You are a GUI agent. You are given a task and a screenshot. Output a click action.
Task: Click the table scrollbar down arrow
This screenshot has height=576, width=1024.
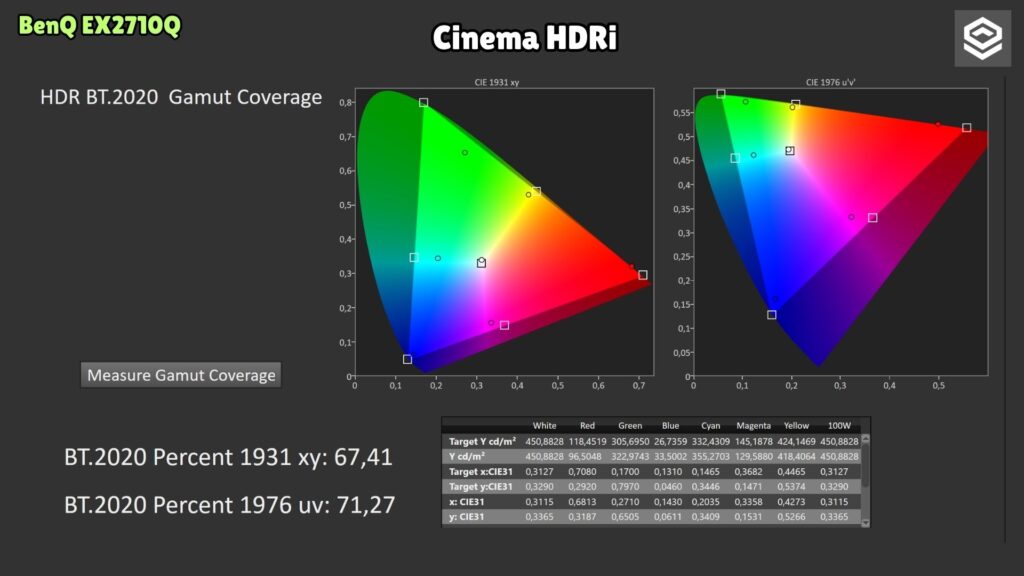click(866, 522)
